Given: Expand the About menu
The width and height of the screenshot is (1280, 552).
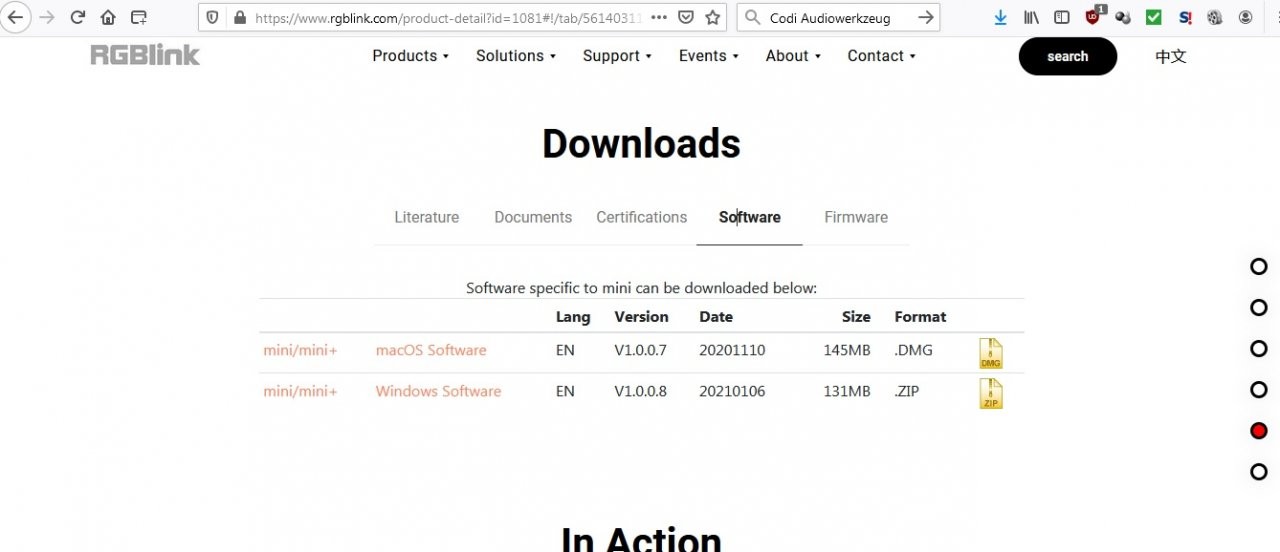Looking at the screenshot, I should tap(793, 56).
